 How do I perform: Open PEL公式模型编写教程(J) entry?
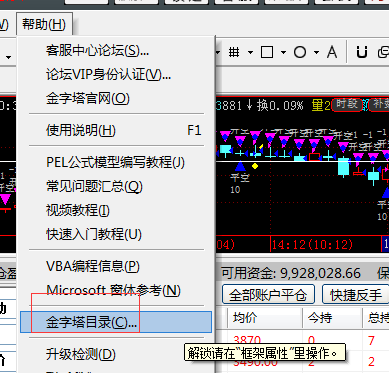point(116,162)
